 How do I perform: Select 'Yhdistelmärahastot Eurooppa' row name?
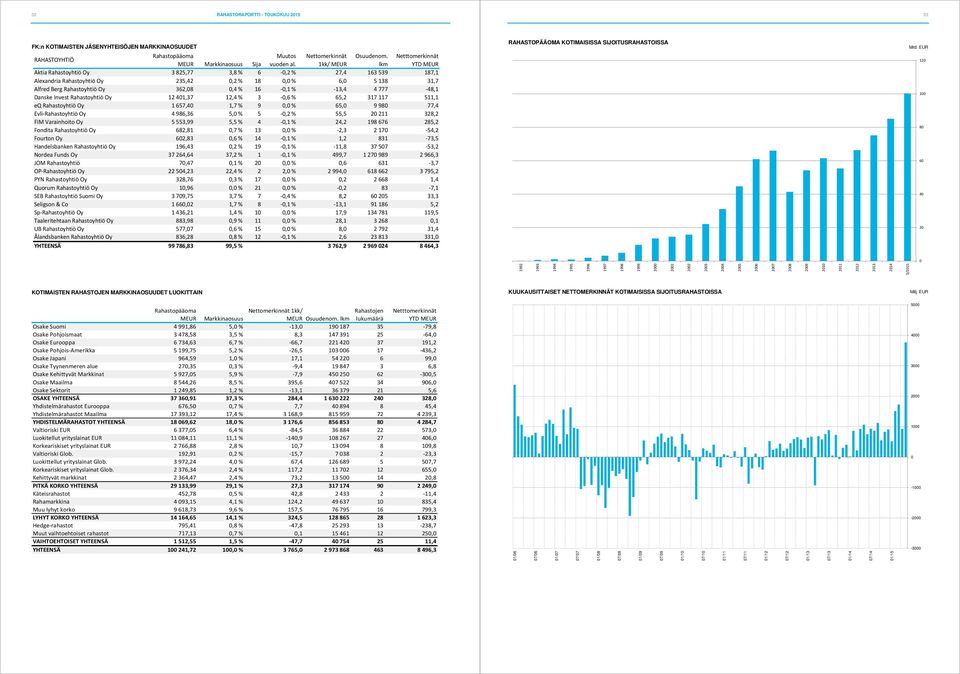(71, 406)
